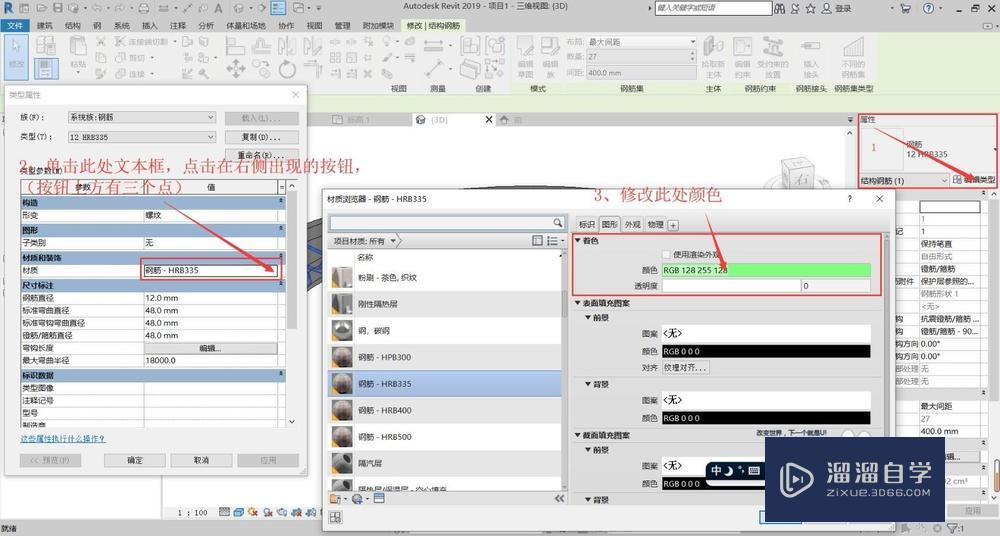The width and height of the screenshot is (1000, 536).
Task: Select the Move tool four-arrow icon
Action: (235, 68)
